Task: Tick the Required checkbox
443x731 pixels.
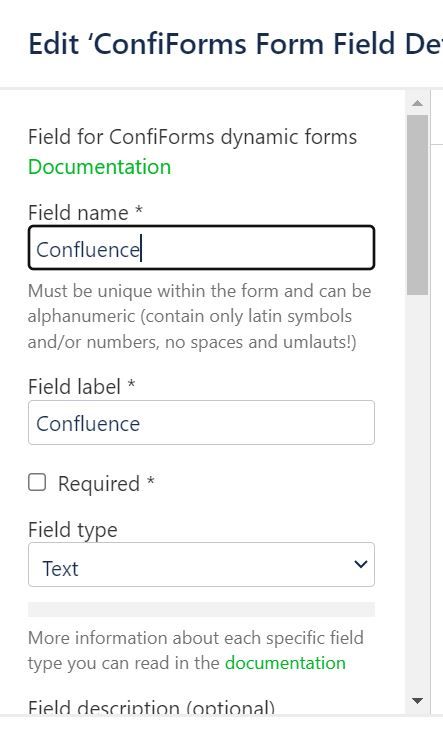Action: tap(37, 483)
